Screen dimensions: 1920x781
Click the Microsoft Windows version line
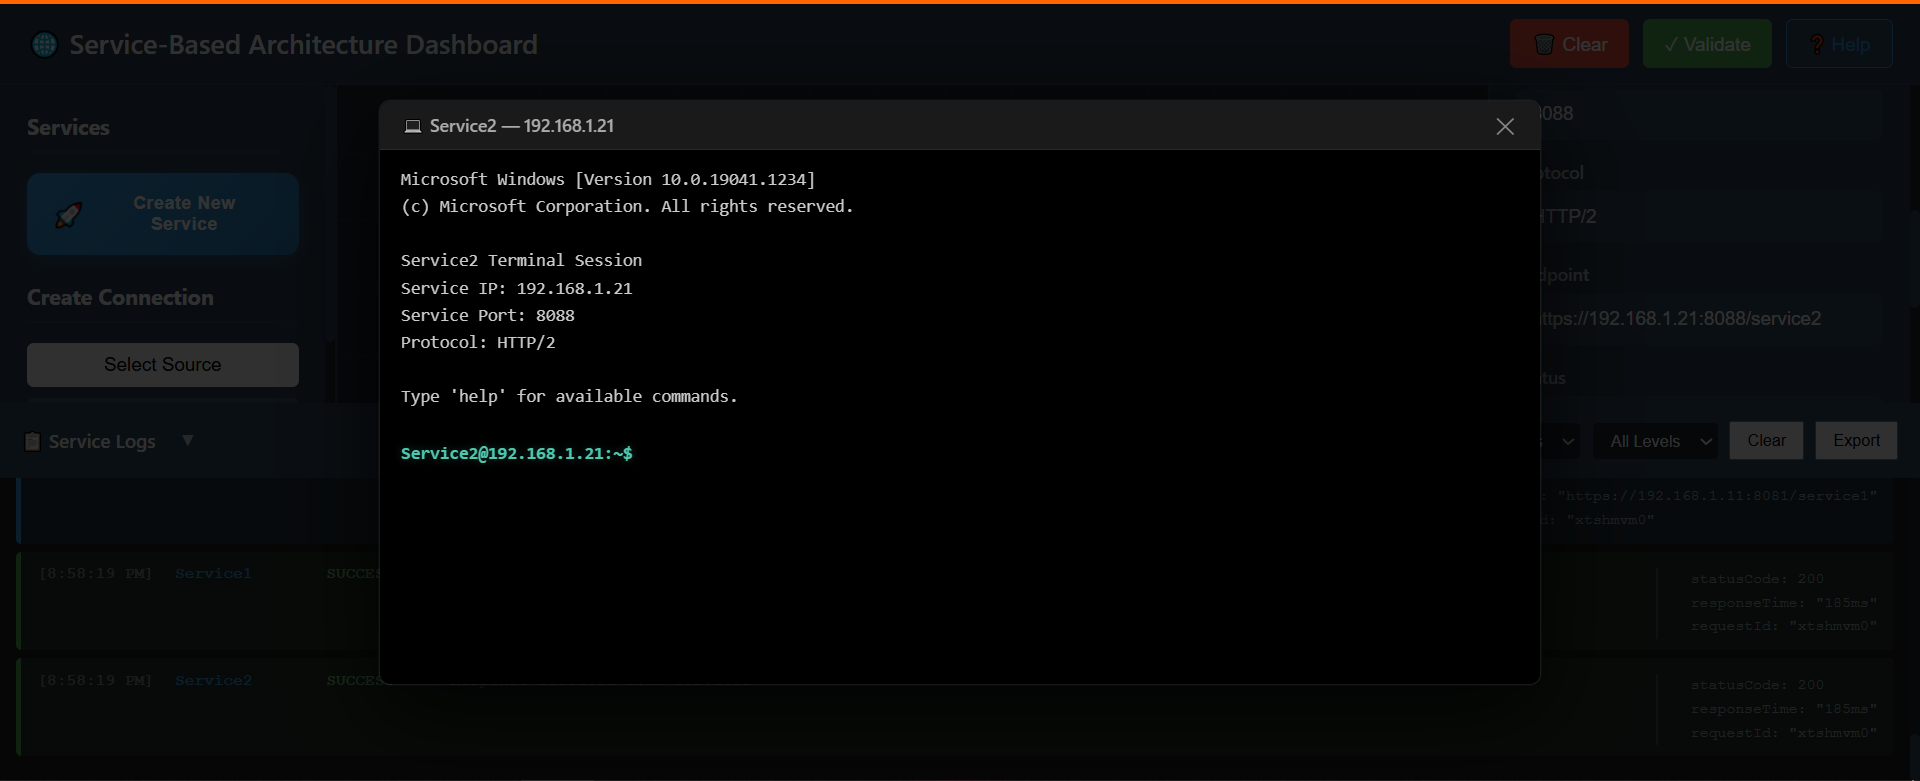point(607,179)
